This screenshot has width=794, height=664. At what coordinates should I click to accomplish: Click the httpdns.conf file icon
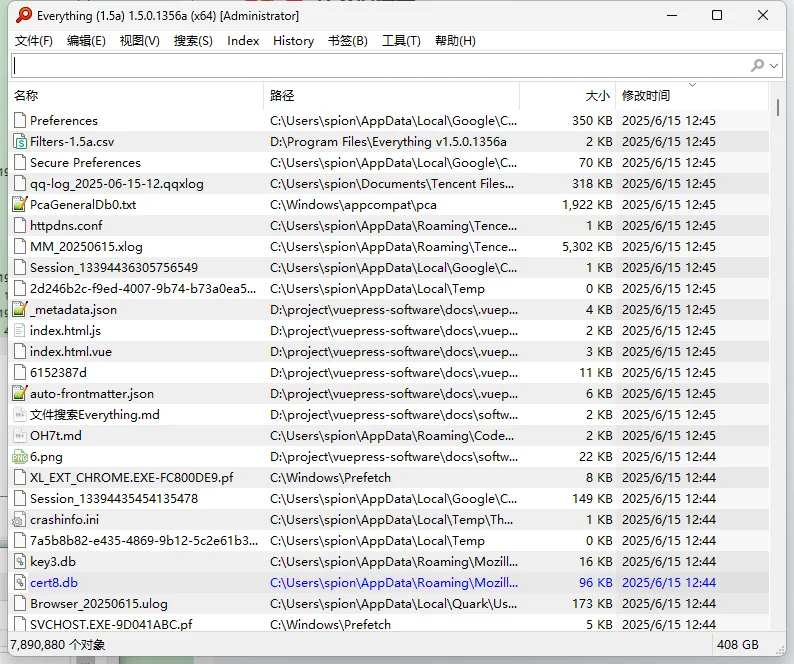(20, 225)
